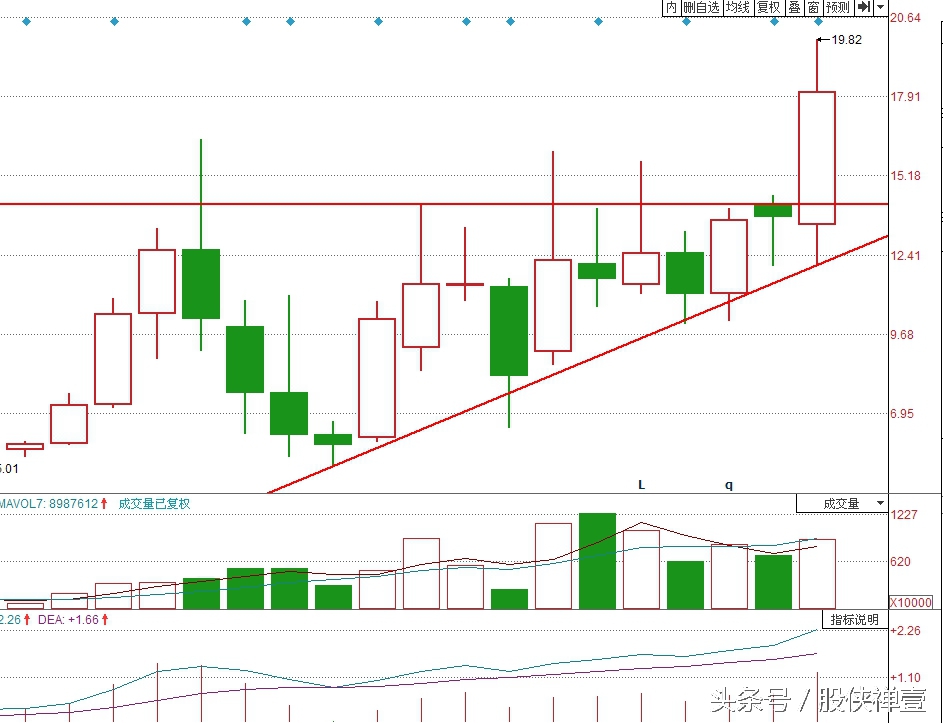
Task: Click the q marker below the candles
Action: [729, 485]
